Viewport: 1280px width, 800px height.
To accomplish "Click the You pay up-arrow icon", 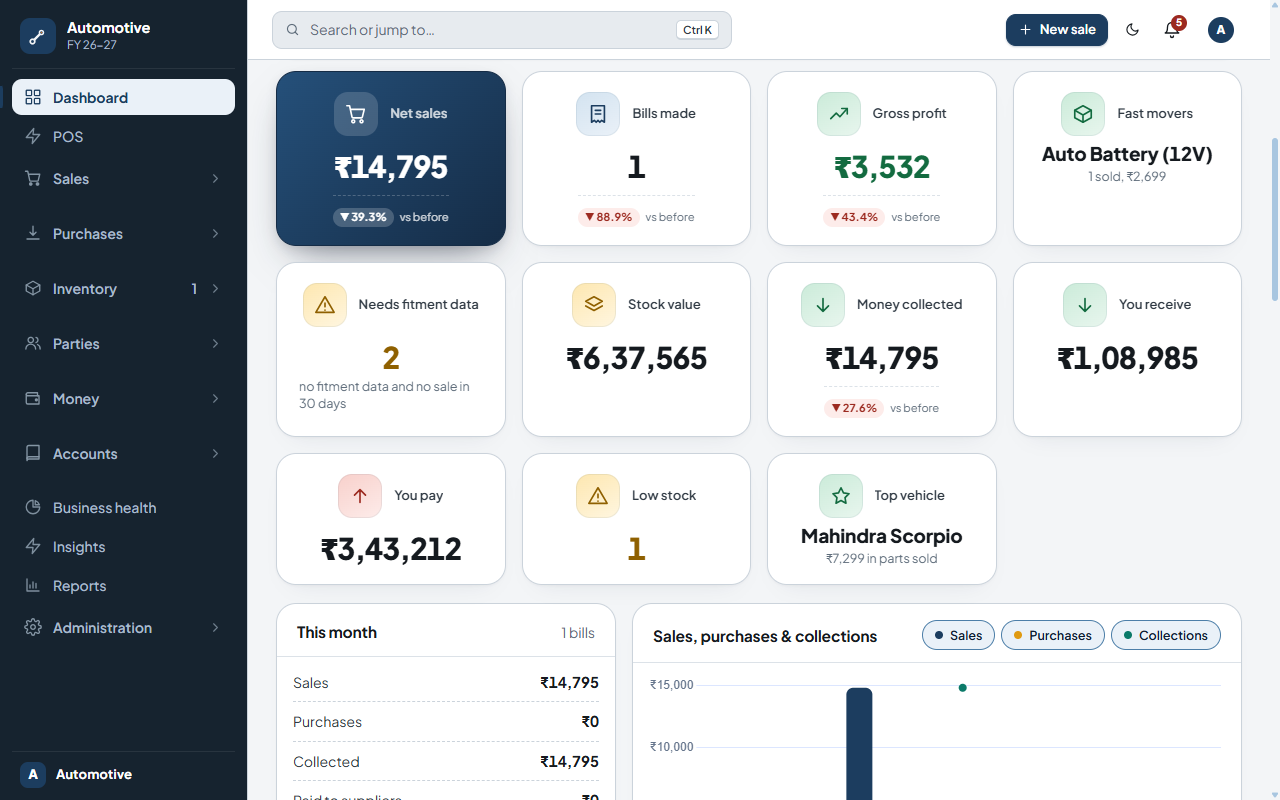I will click(x=360, y=496).
